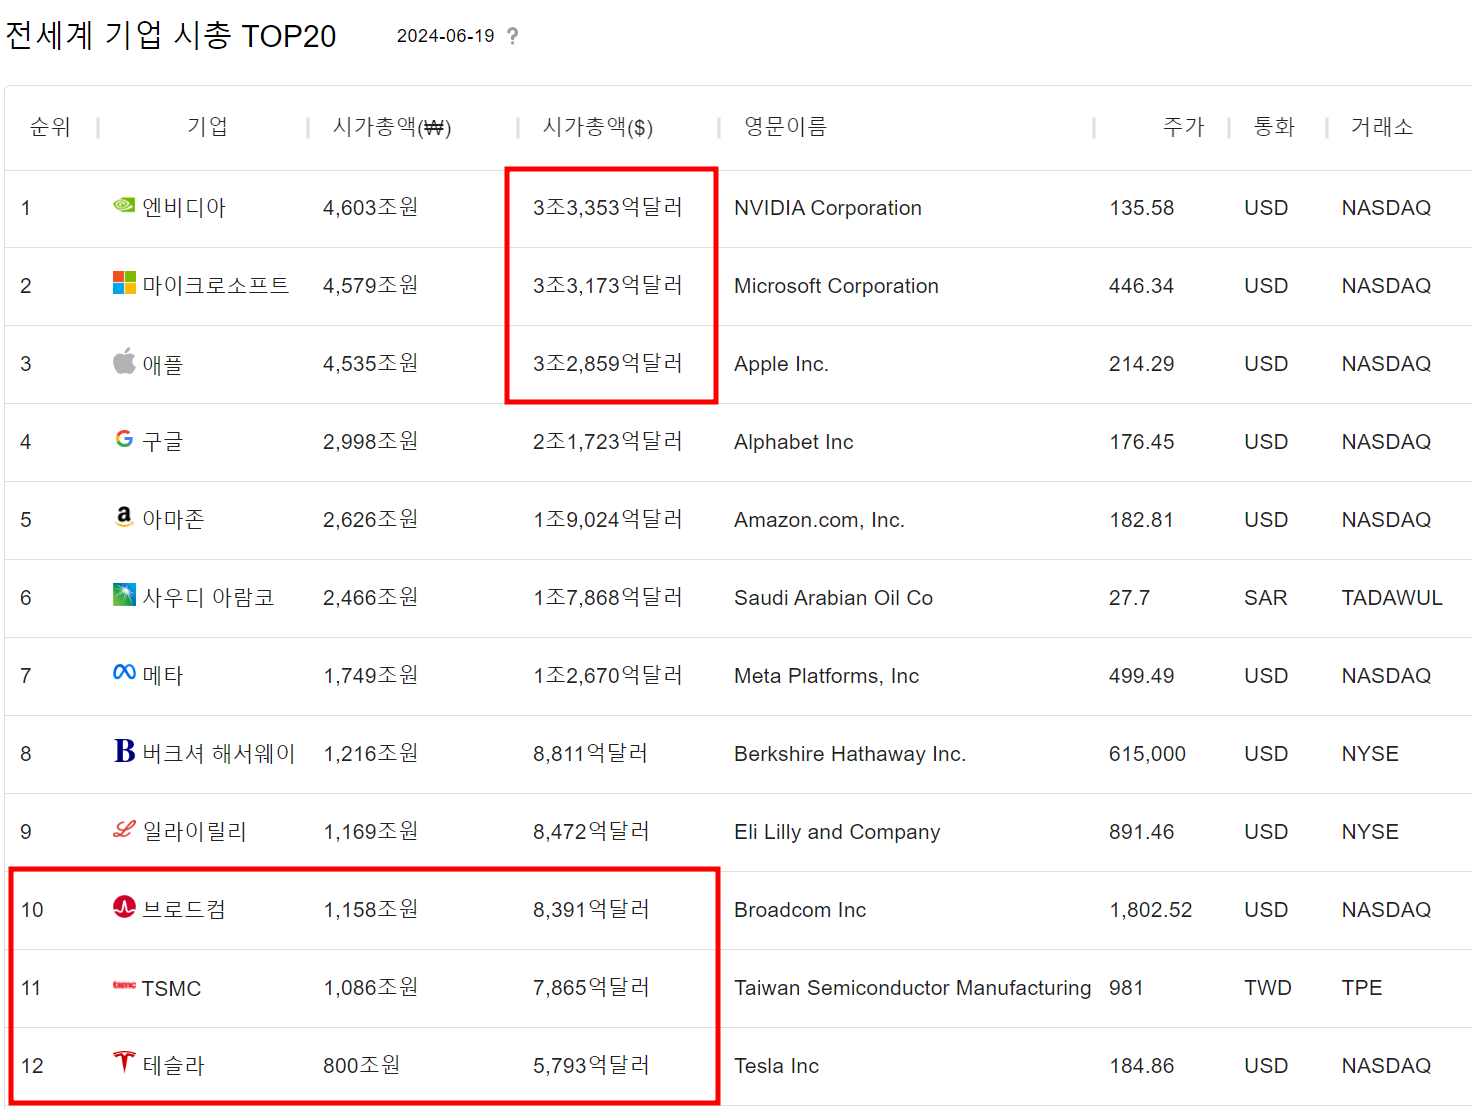Sort by the 시가총액($) column header
The width and height of the screenshot is (1472, 1109).
(597, 127)
